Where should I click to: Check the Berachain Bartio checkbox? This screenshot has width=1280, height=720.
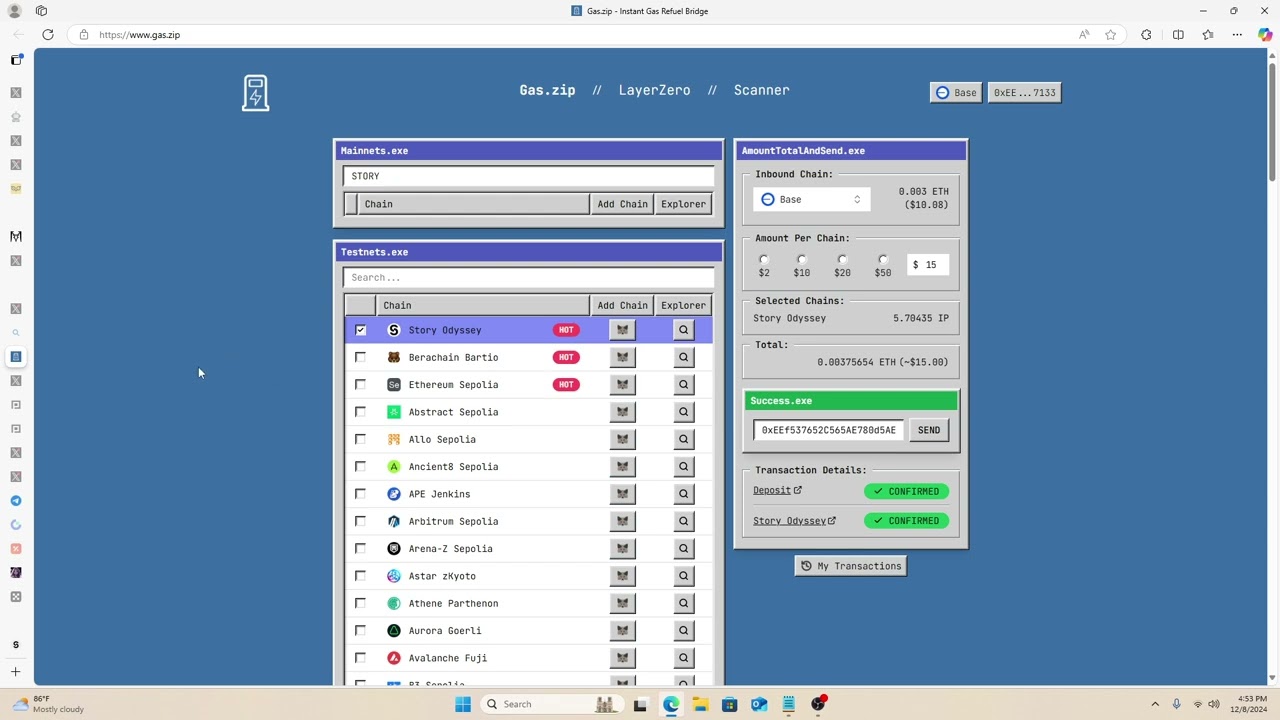pyautogui.click(x=361, y=357)
